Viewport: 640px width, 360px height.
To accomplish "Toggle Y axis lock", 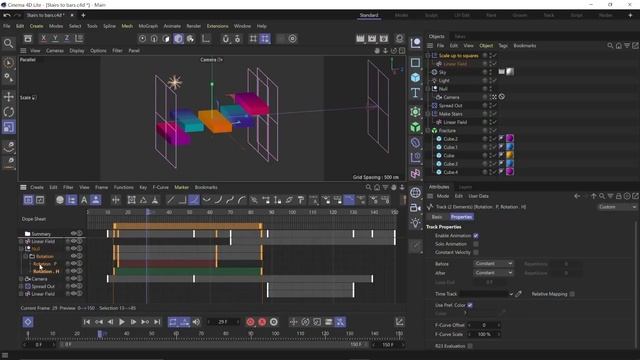I will (55, 38).
